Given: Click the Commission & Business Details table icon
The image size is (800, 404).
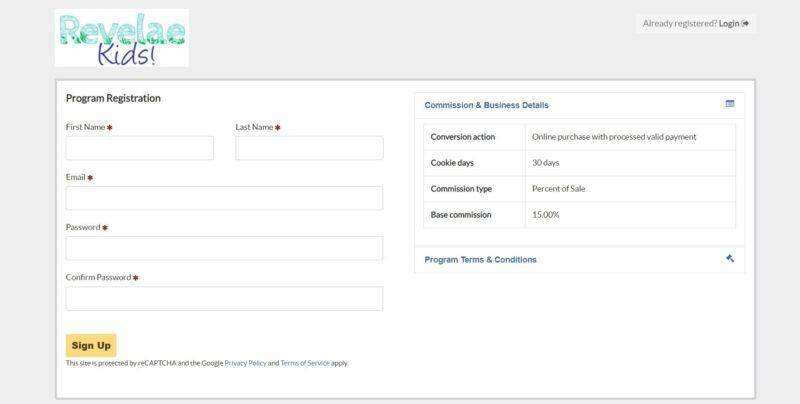Looking at the screenshot, I should [x=730, y=104].
